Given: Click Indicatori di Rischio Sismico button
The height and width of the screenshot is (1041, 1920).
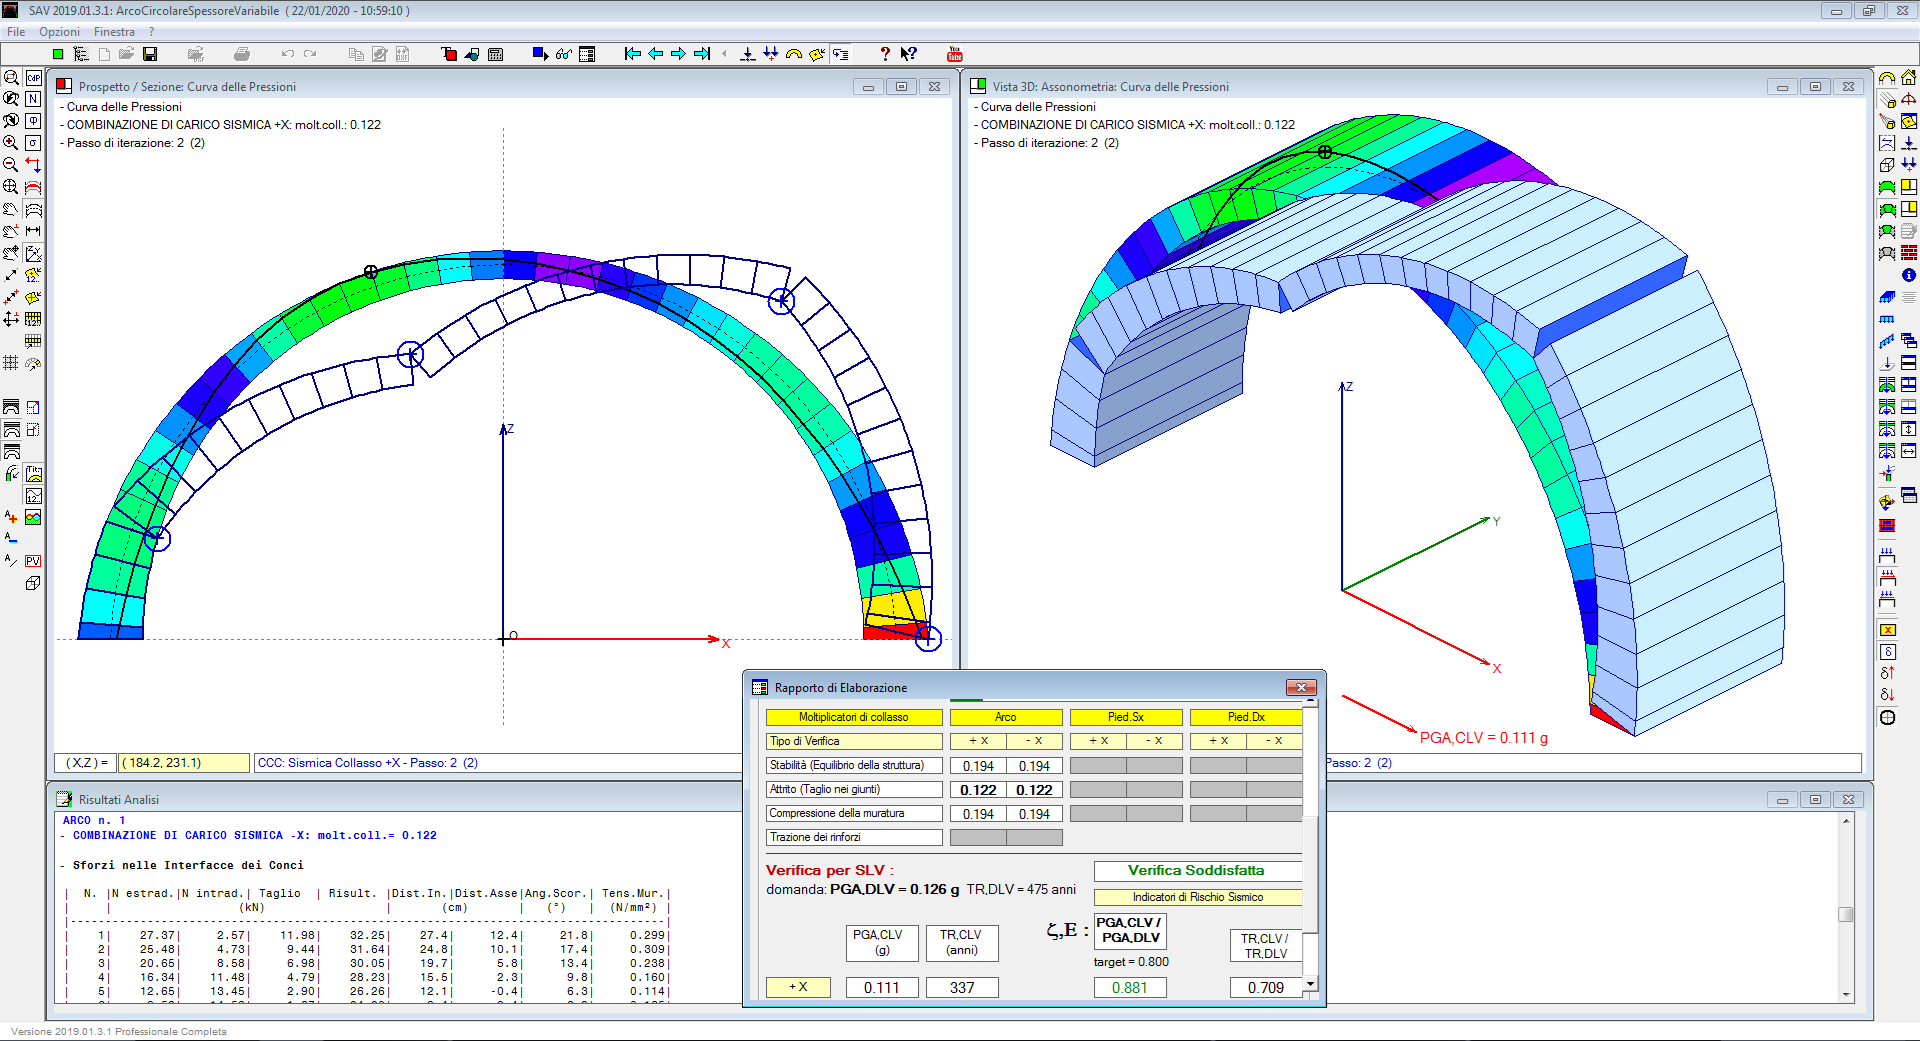Looking at the screenshot, I should click(x=1197, y=897).
